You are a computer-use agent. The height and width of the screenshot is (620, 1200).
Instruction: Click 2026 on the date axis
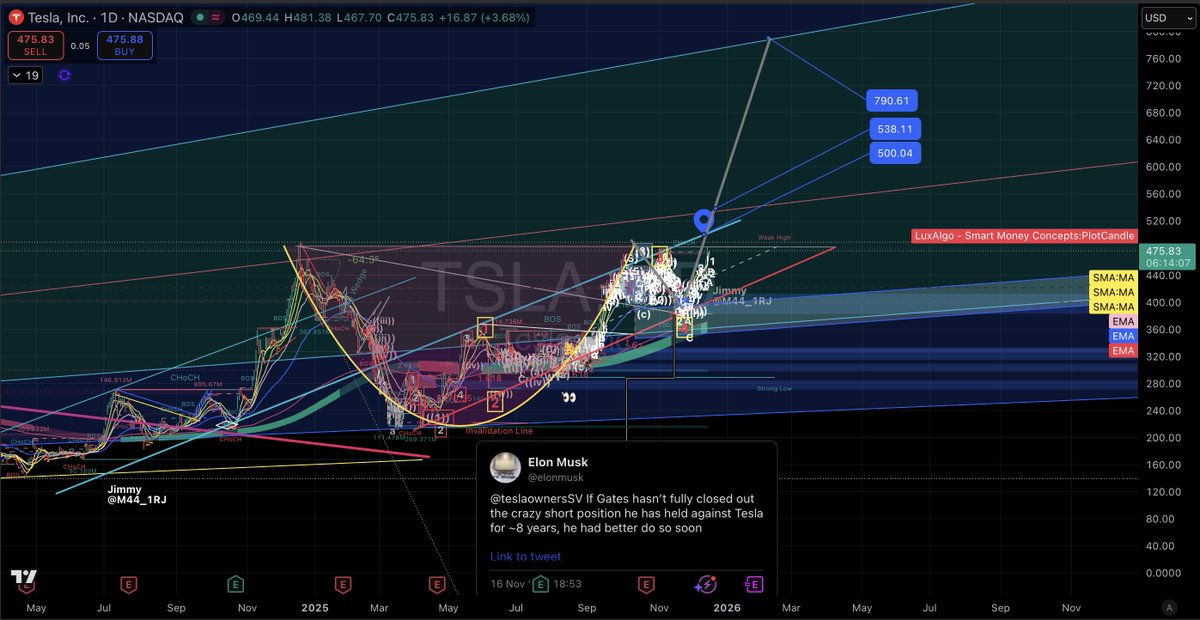(727, 607)
